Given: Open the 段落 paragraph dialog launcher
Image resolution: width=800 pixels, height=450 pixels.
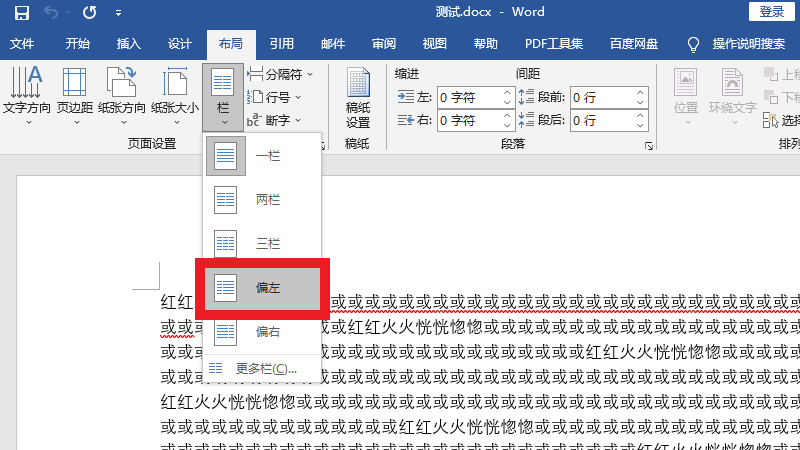Looking at the screenshot, I should 649,146.
